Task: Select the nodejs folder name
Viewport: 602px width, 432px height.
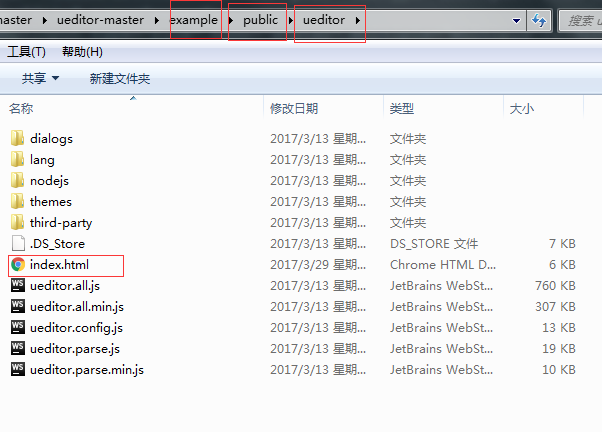Action: (x=50, y=181)
